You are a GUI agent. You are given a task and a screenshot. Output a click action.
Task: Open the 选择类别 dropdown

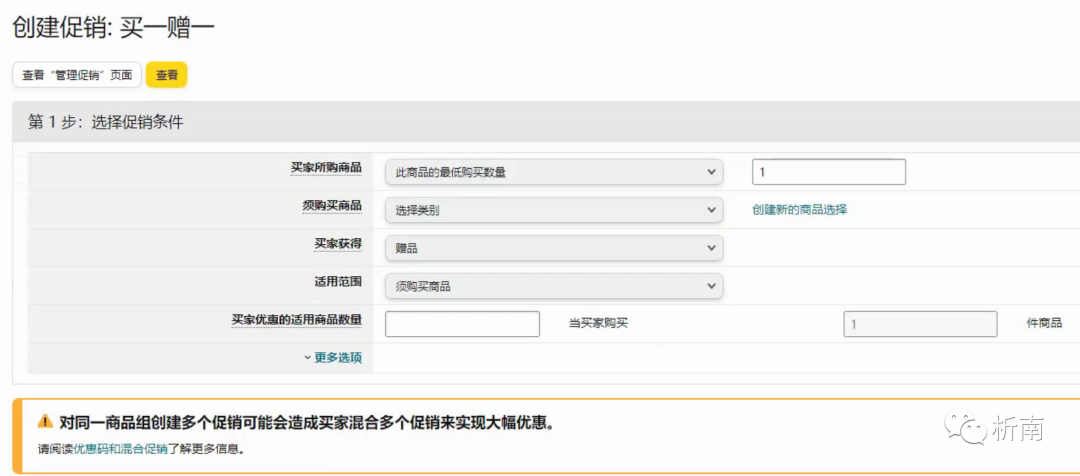[554, 210]
